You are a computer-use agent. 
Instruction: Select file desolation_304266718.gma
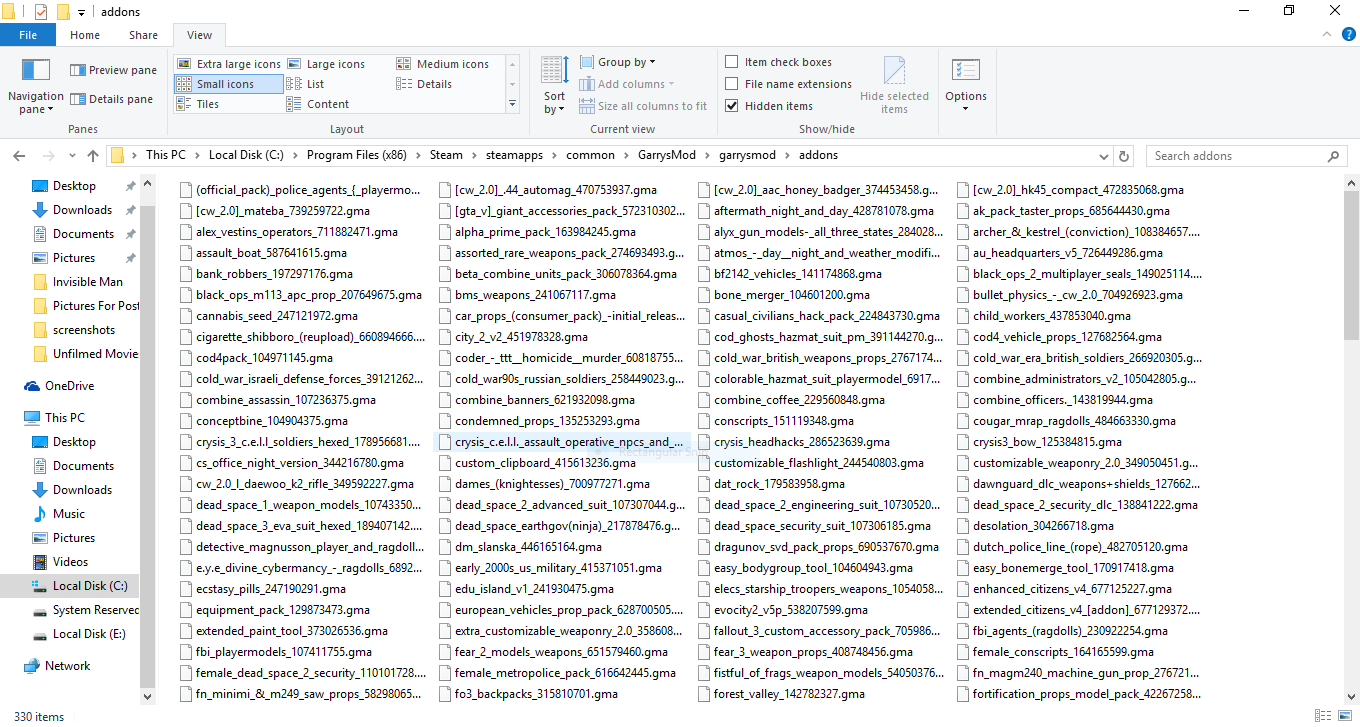[x=1035, y=526]
